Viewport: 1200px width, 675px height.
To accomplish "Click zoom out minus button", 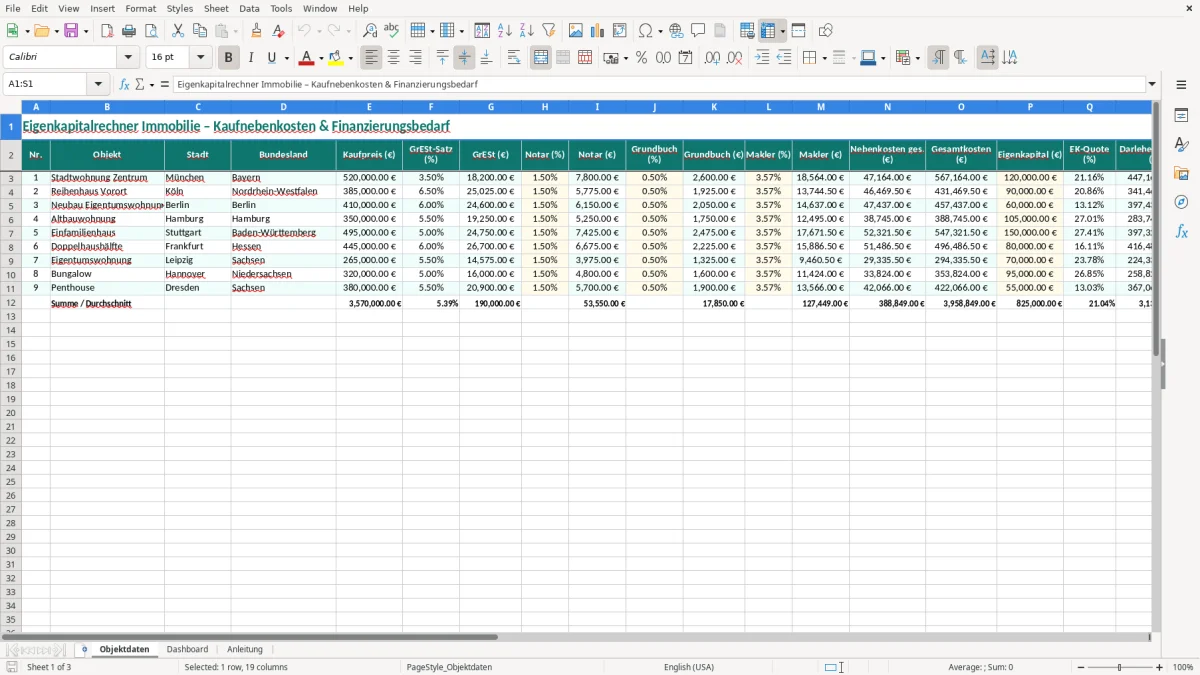I will (1080, 667).
